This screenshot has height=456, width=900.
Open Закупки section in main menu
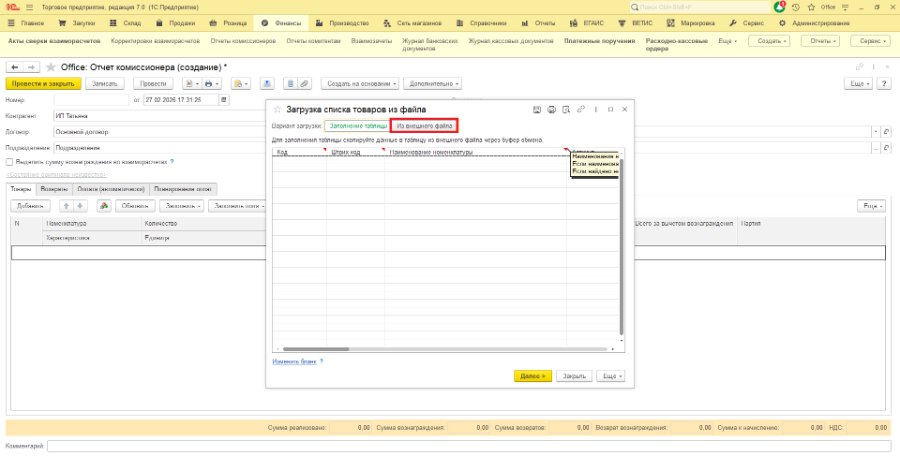pyautogui.click(x=77, y=23)
